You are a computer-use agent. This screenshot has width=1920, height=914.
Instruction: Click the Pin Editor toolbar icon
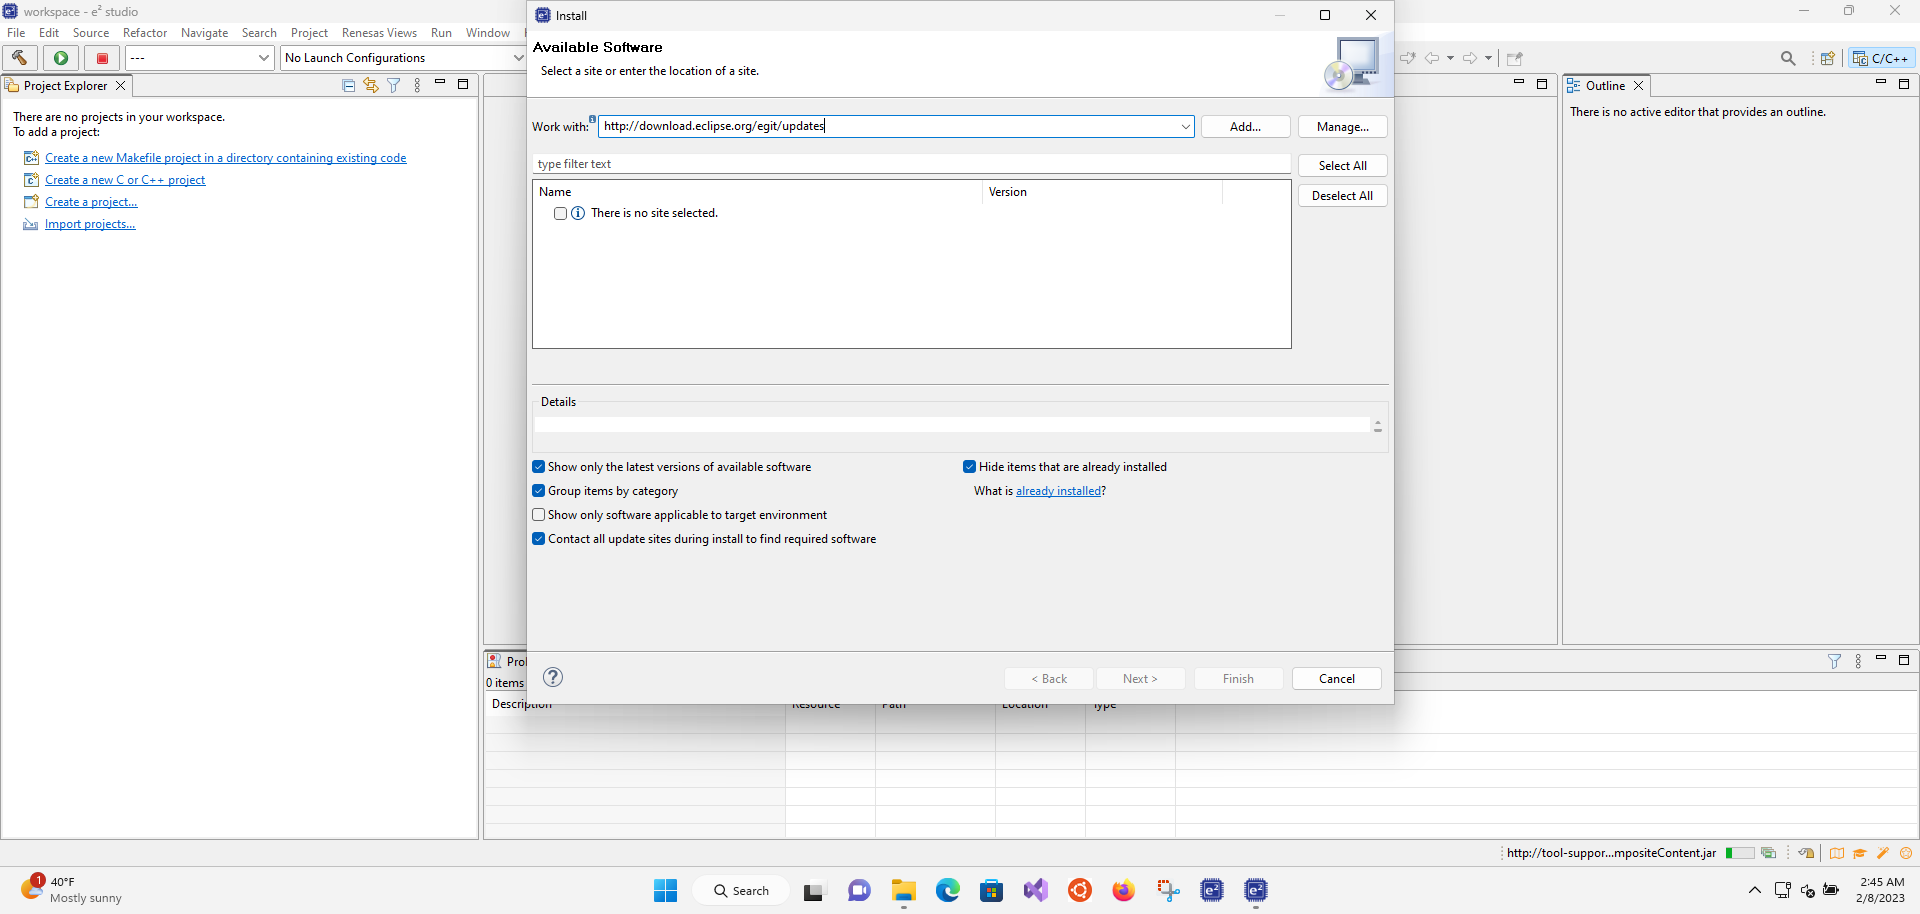tap(1515, 58)
